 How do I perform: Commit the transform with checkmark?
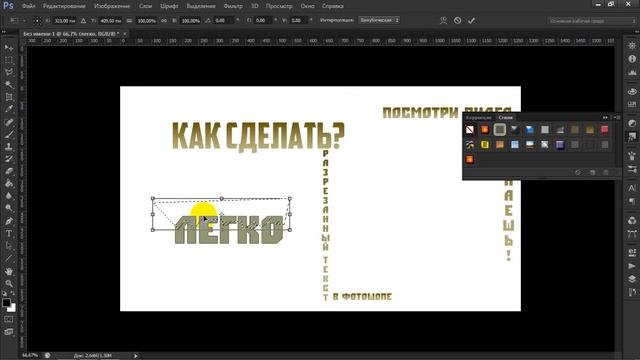[x=471, y=20]
